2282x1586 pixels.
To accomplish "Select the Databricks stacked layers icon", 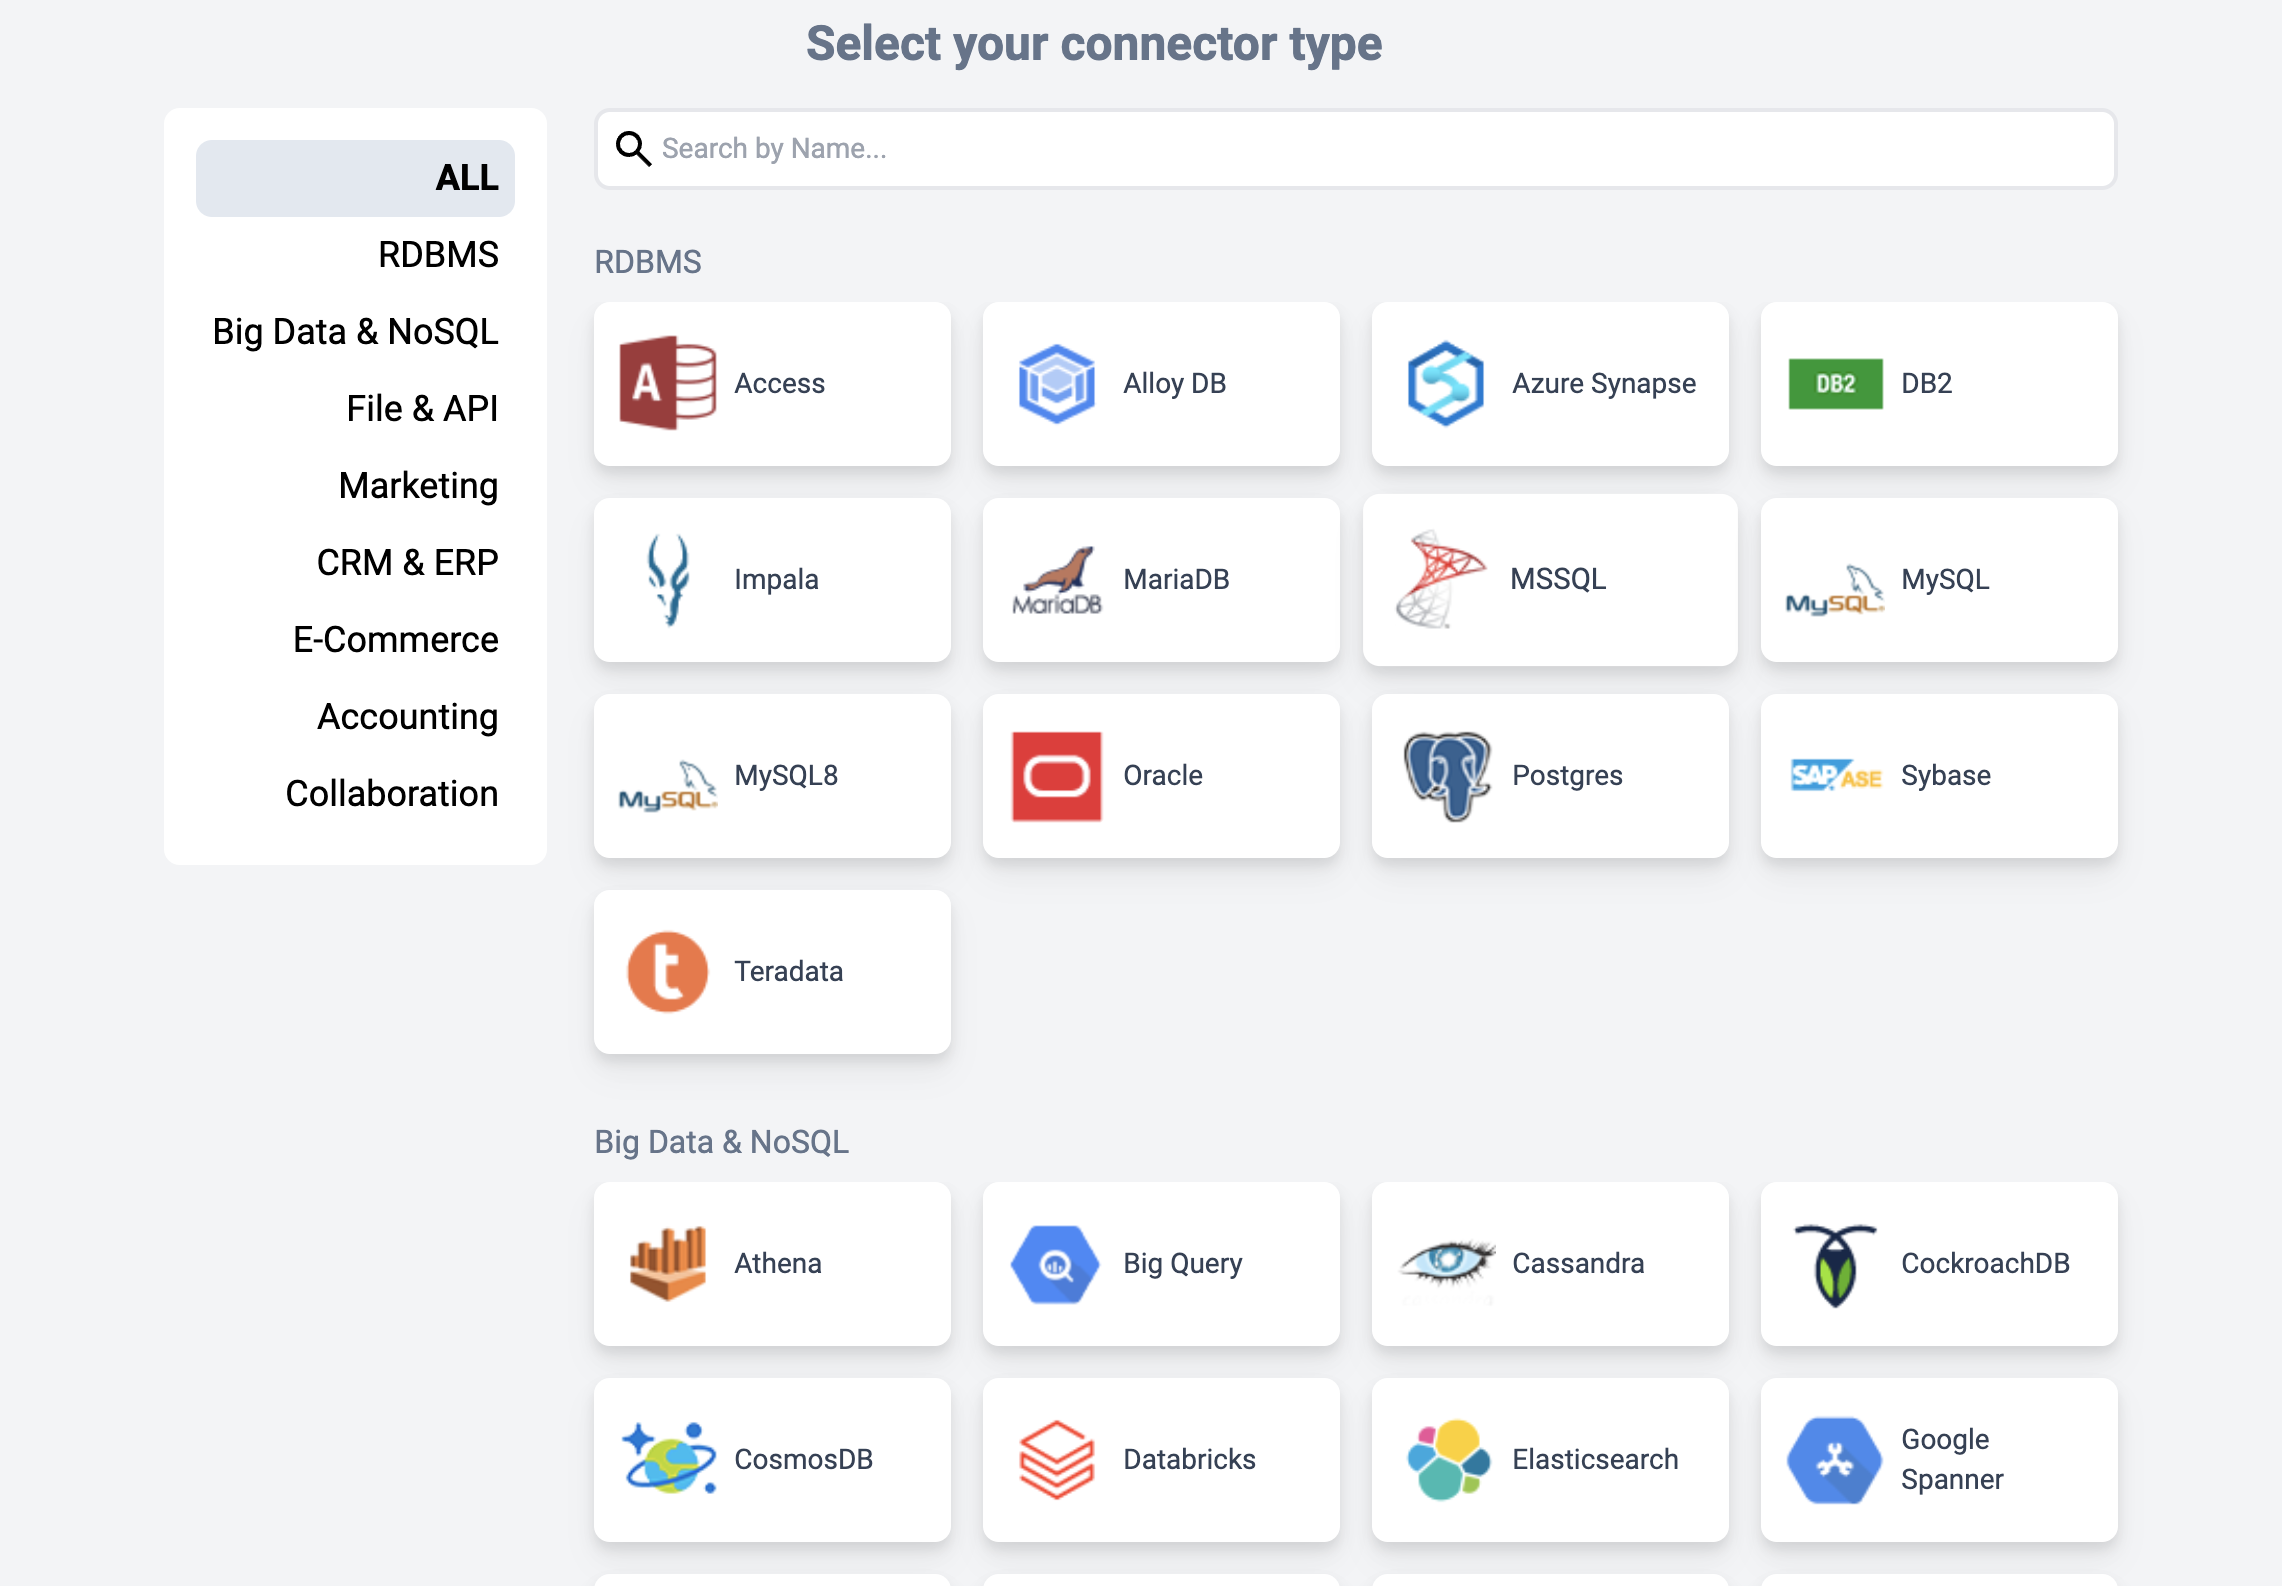I will coord(1056,1459).
